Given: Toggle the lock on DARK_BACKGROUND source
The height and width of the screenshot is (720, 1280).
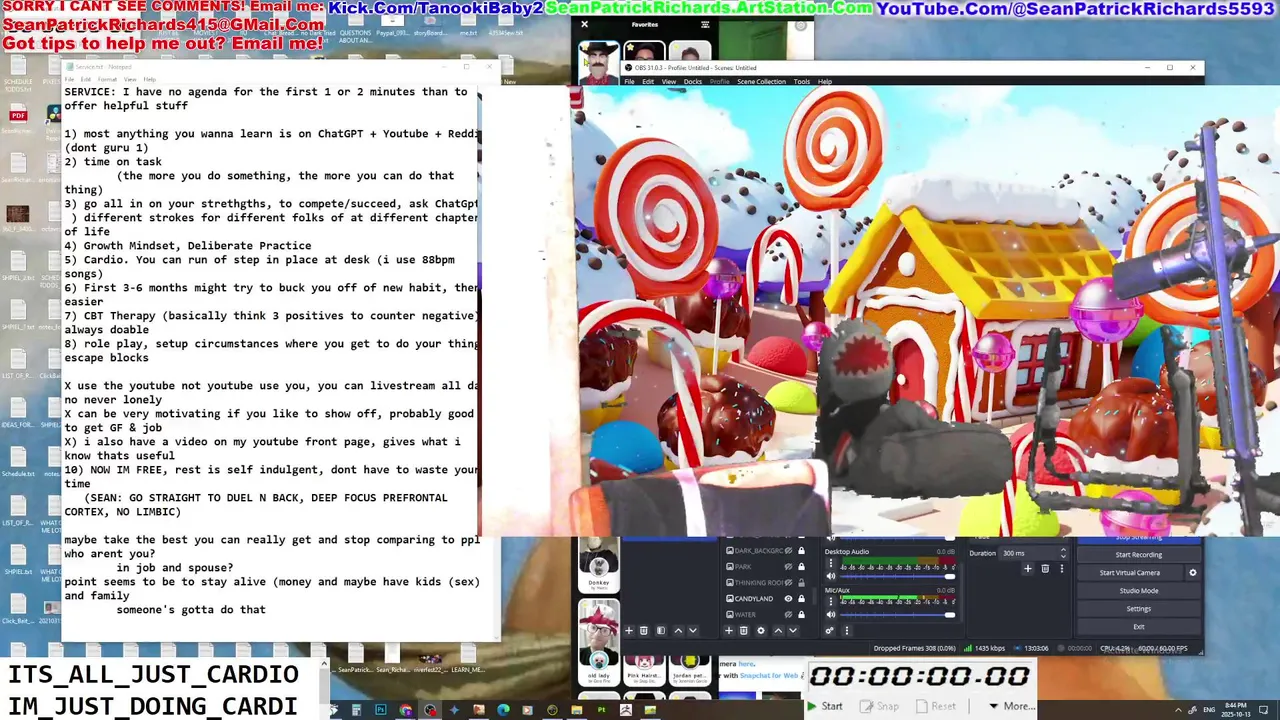Looking at the screenshot, I should [x=801, y=551].
